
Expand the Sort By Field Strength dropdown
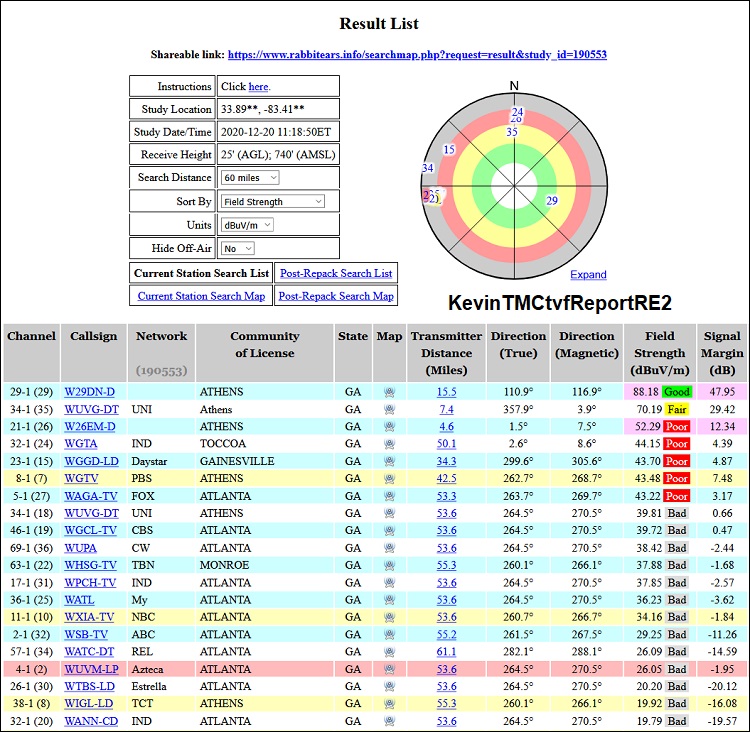click(x=273, y=201)
